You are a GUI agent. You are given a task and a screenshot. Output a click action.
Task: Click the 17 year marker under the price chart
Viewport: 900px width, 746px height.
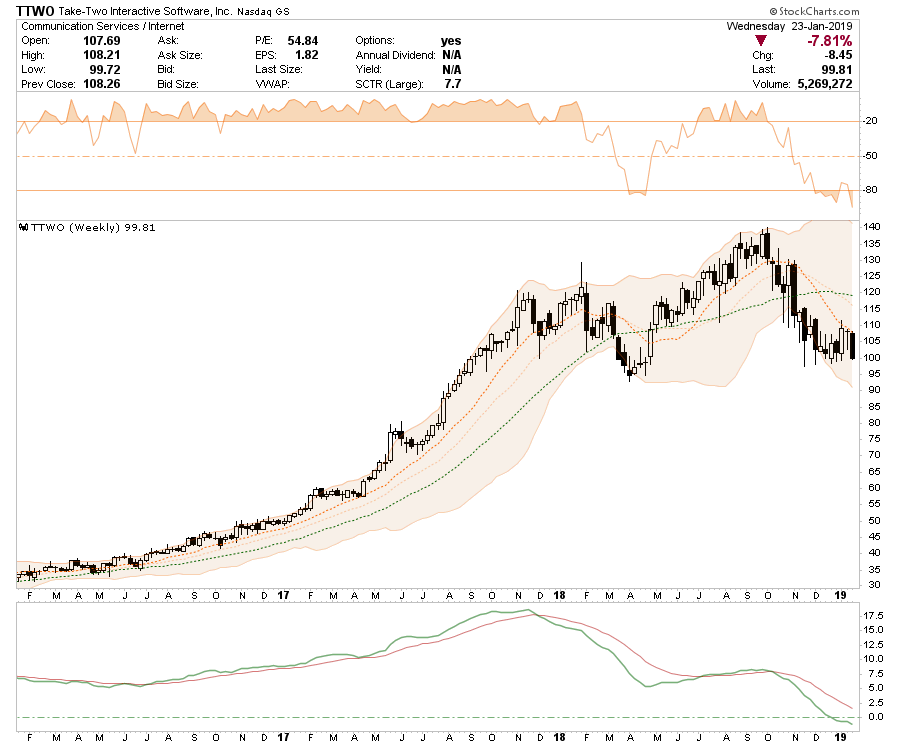pos(283,596)
